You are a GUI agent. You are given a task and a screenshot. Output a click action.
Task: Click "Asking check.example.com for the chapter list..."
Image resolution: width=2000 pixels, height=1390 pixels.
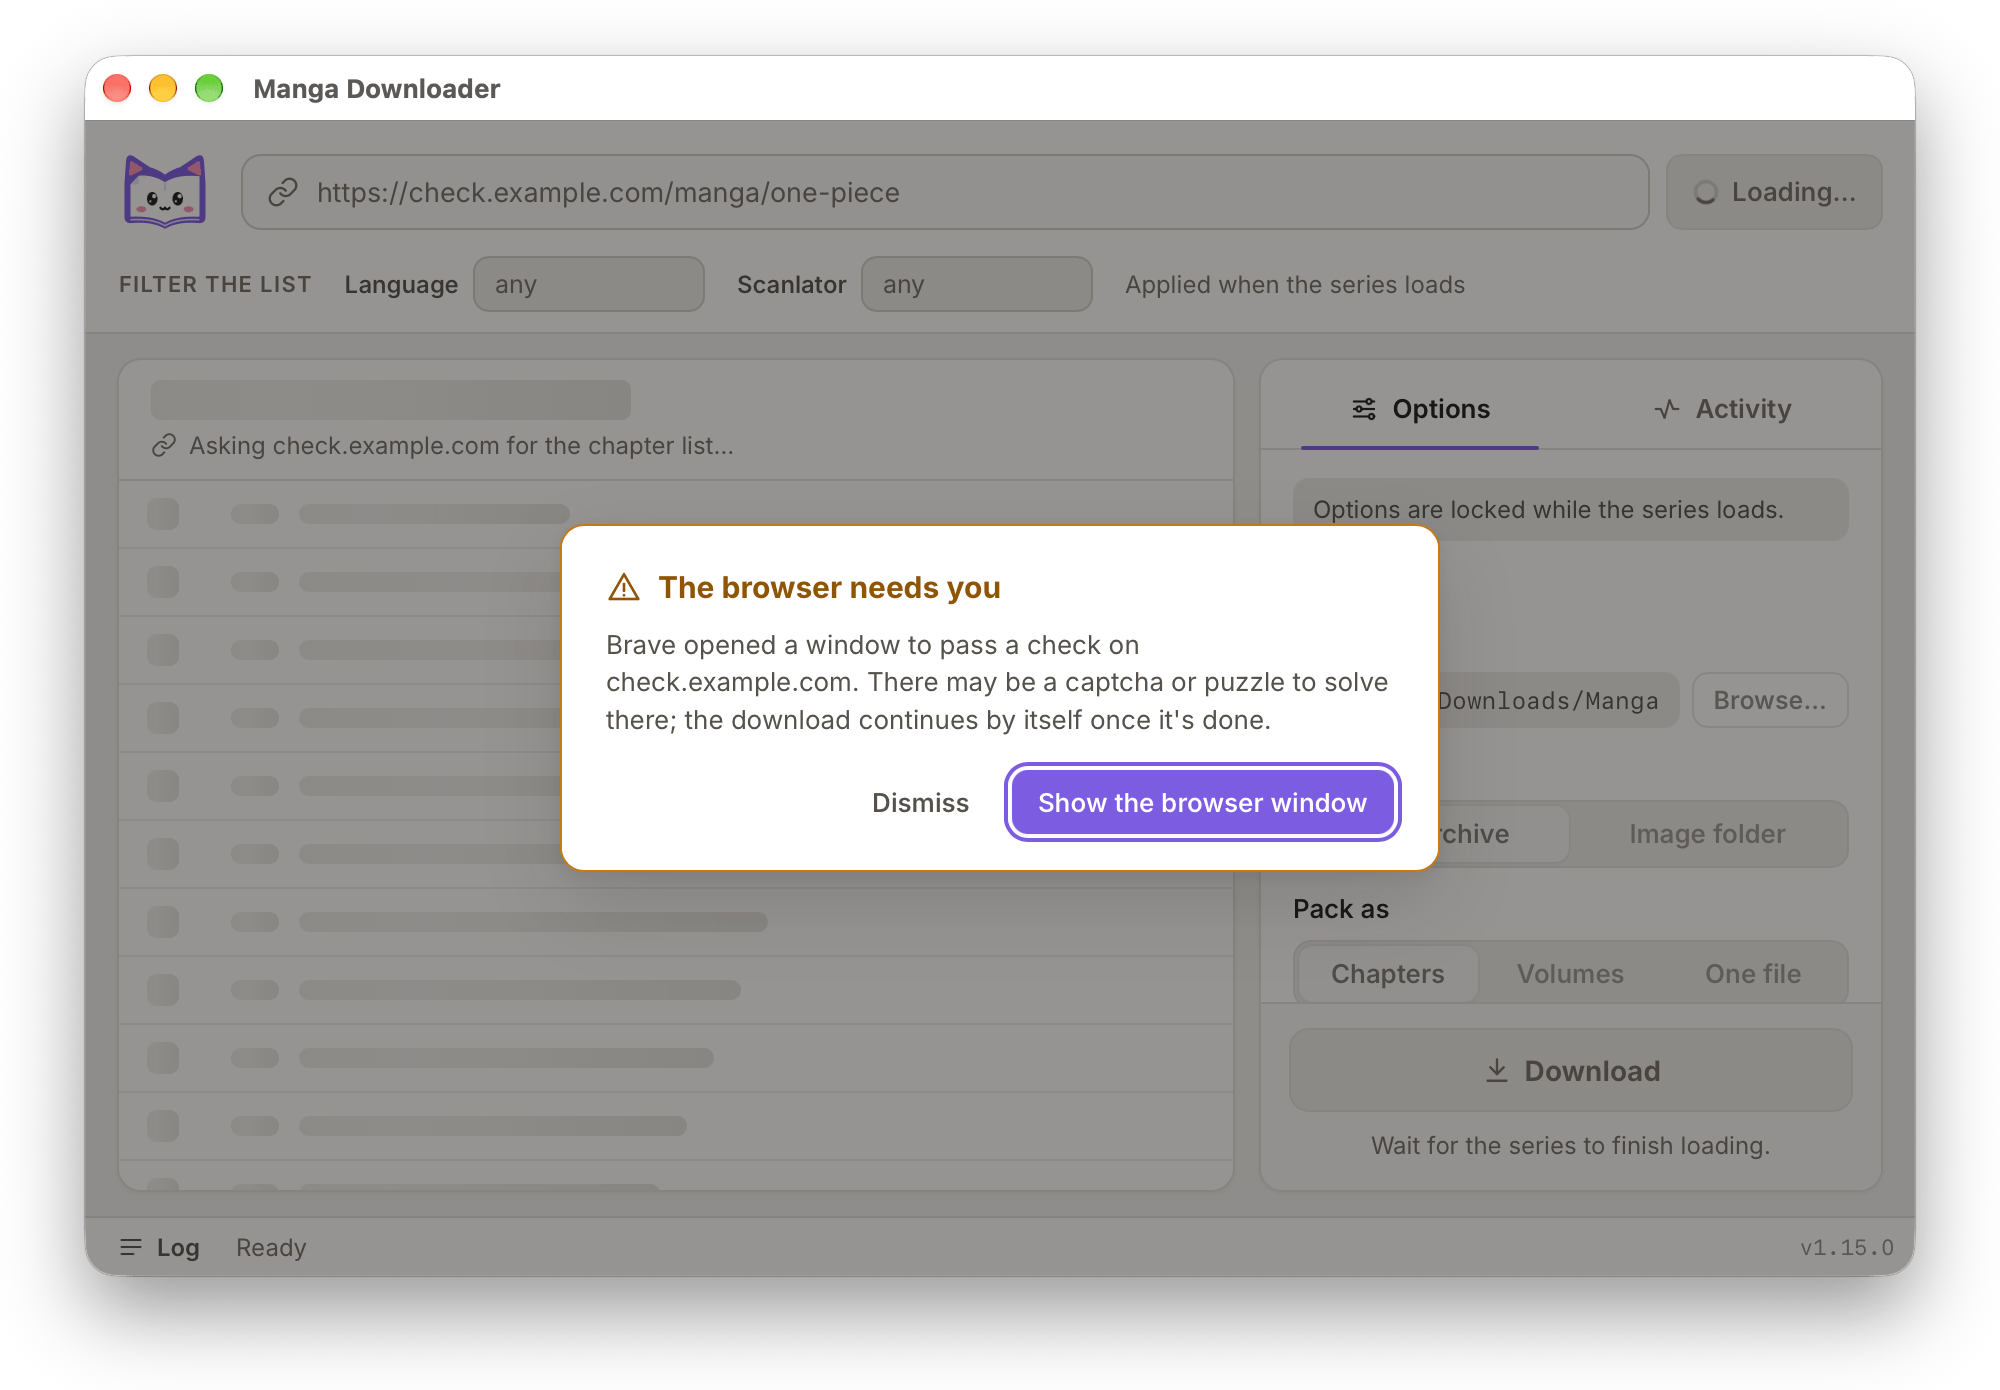click(461, 445)
